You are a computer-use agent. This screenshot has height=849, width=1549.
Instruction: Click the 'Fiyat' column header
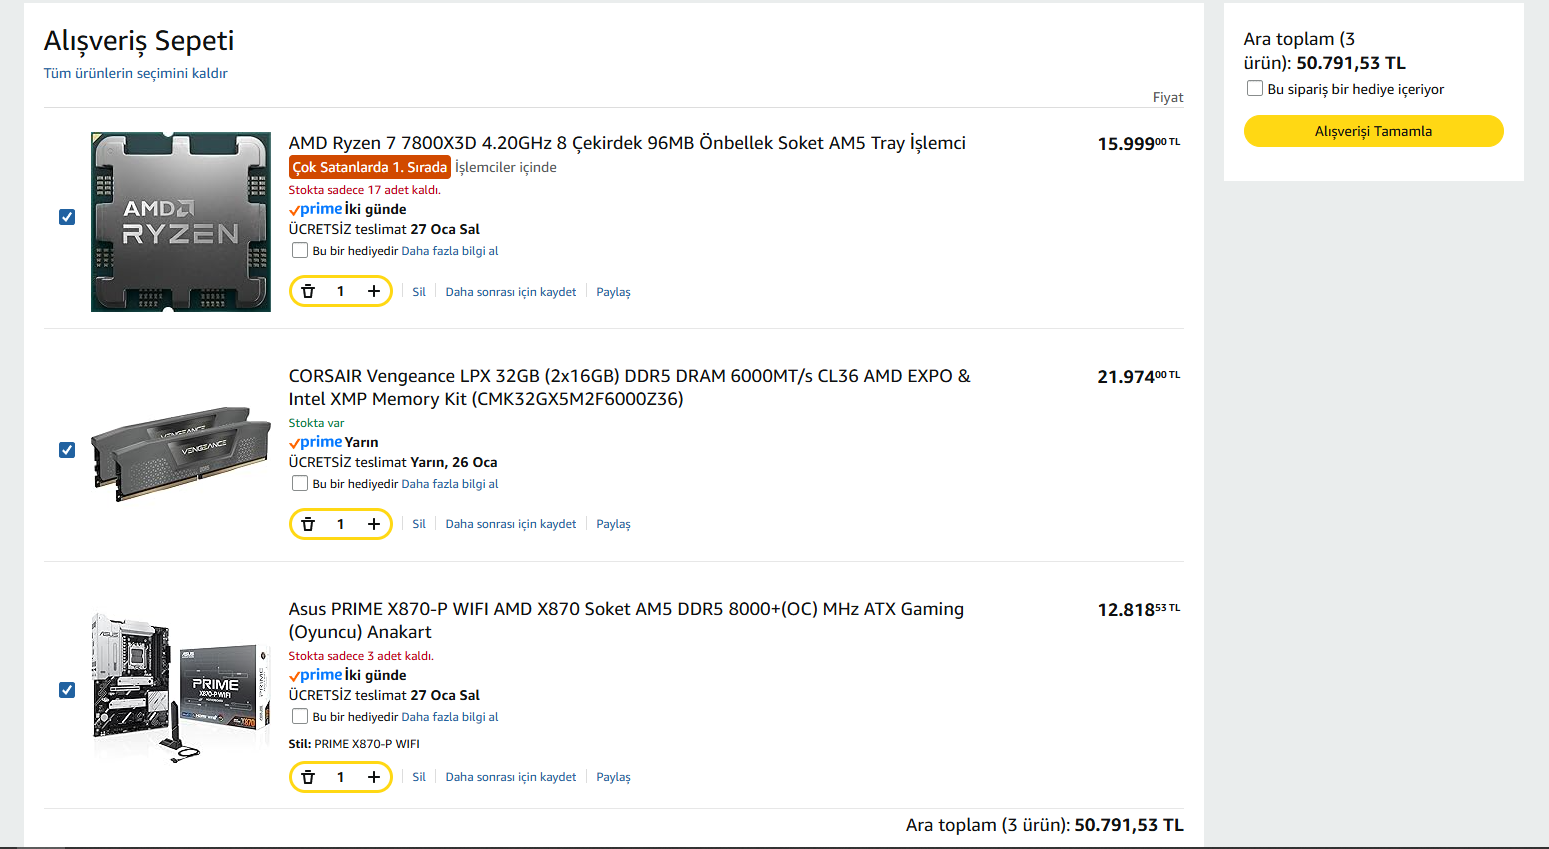pos(1168,97)
